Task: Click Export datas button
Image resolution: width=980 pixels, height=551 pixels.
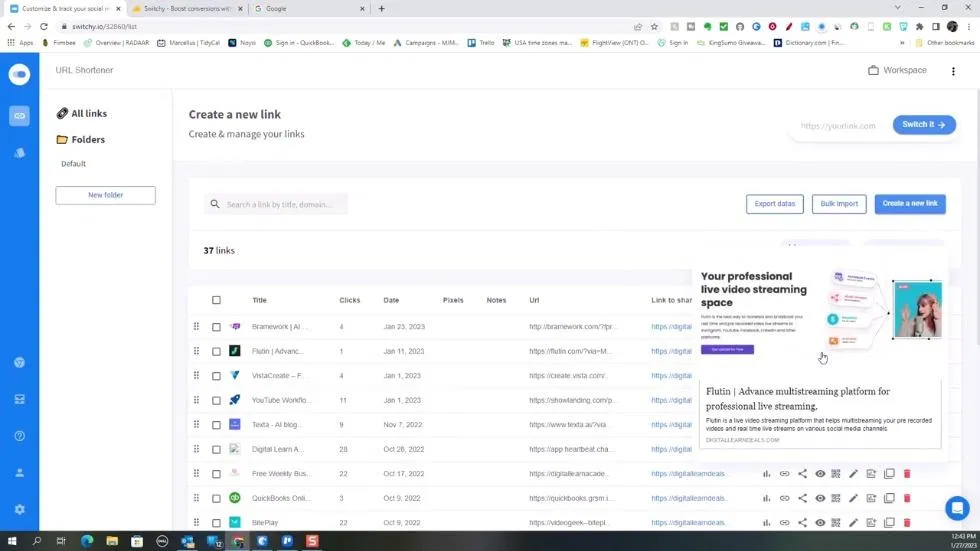Action: pyautogui.click(x=774, y=204)
